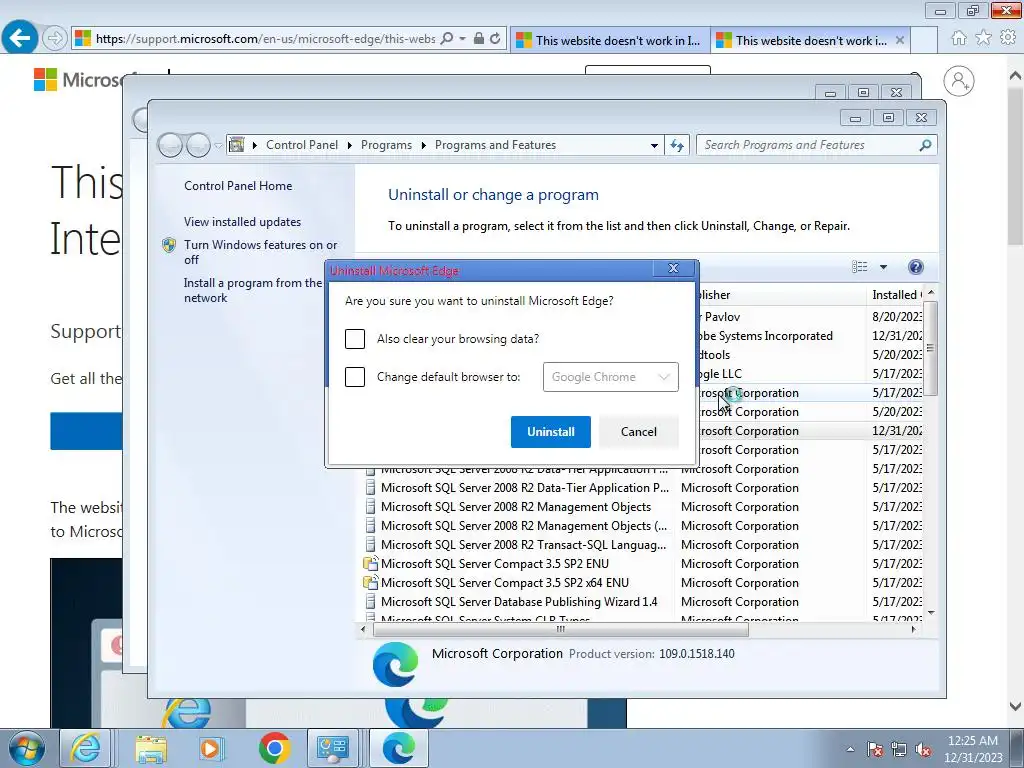The height and width of the screenshot is (768, 1024).
Task: Click the Home icon in Internet Explorer
Action: (x=959, y=38)
